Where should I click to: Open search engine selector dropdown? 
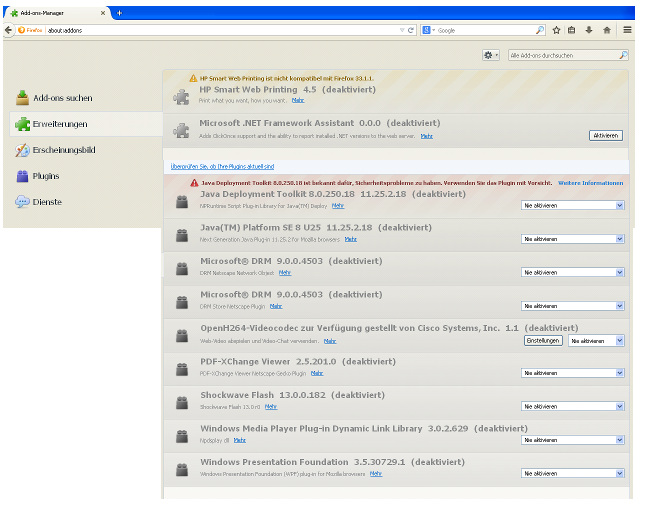(428, 30)
